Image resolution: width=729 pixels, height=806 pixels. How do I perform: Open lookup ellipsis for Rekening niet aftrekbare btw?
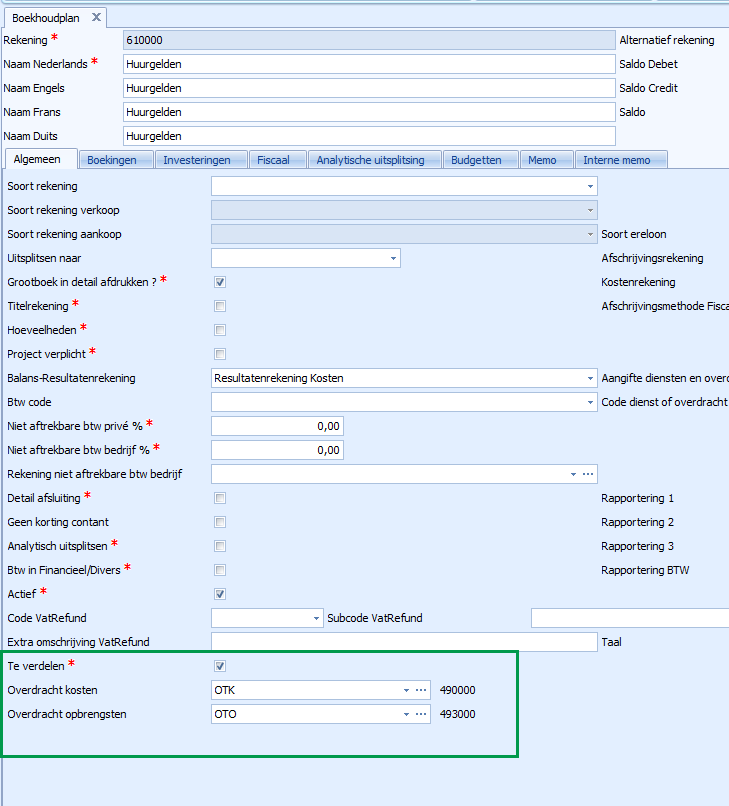pyautogui.click(x=588, y=474)
